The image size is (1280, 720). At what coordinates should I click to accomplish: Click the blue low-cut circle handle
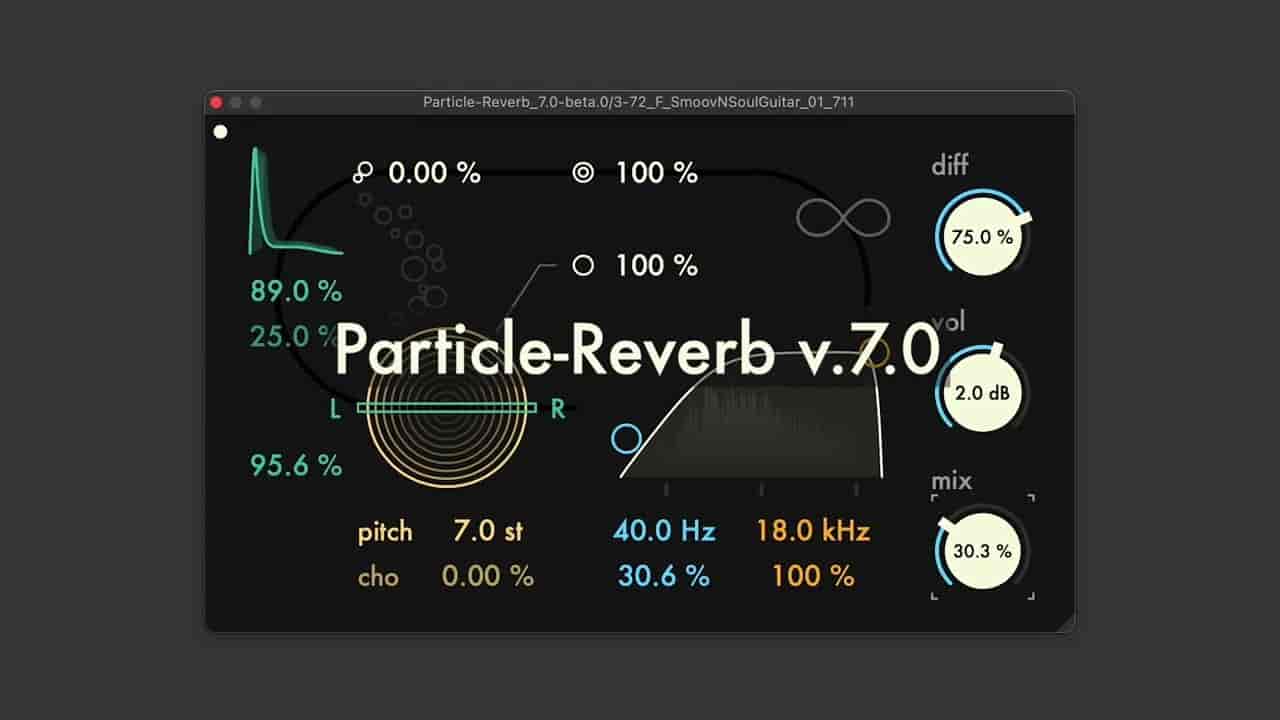tap(626, 438)
